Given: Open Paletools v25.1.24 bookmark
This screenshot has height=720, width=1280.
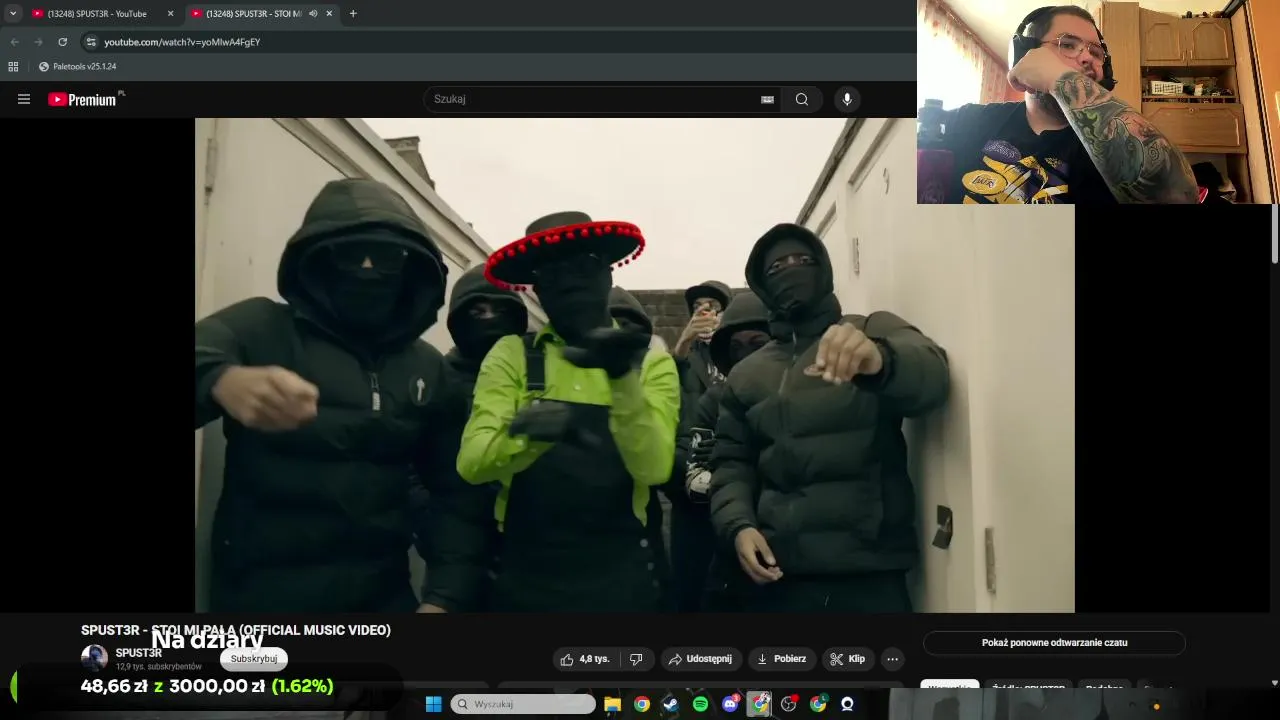Looking at the screenshot, I should [78, 66].
